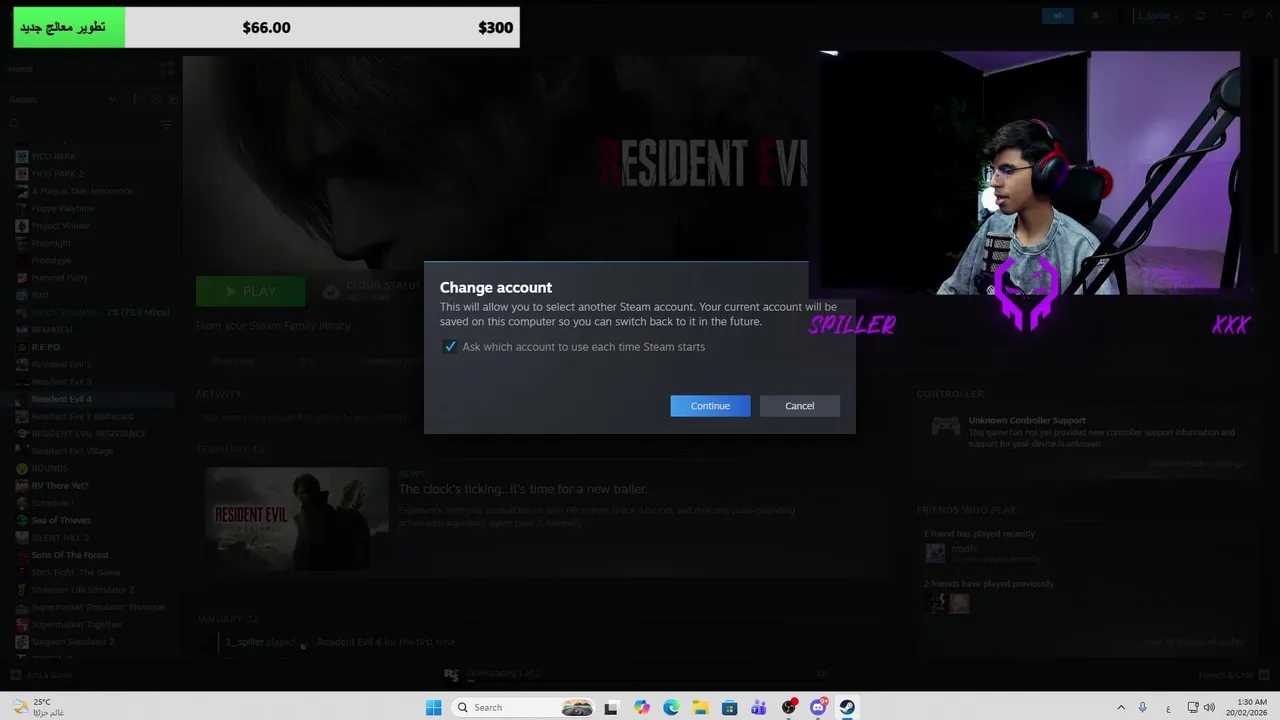Open Discord from the taskbar
Screen dimensions: 1280x720
click(818, 707)
